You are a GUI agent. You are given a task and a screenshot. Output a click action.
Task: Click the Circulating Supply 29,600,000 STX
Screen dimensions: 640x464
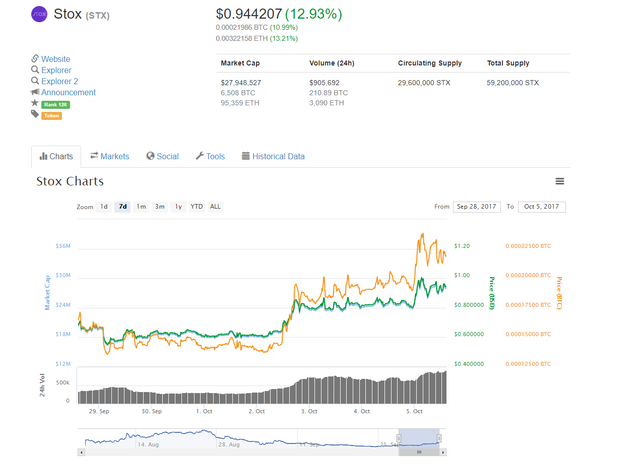pyautogui.click(x=424, y=83)
